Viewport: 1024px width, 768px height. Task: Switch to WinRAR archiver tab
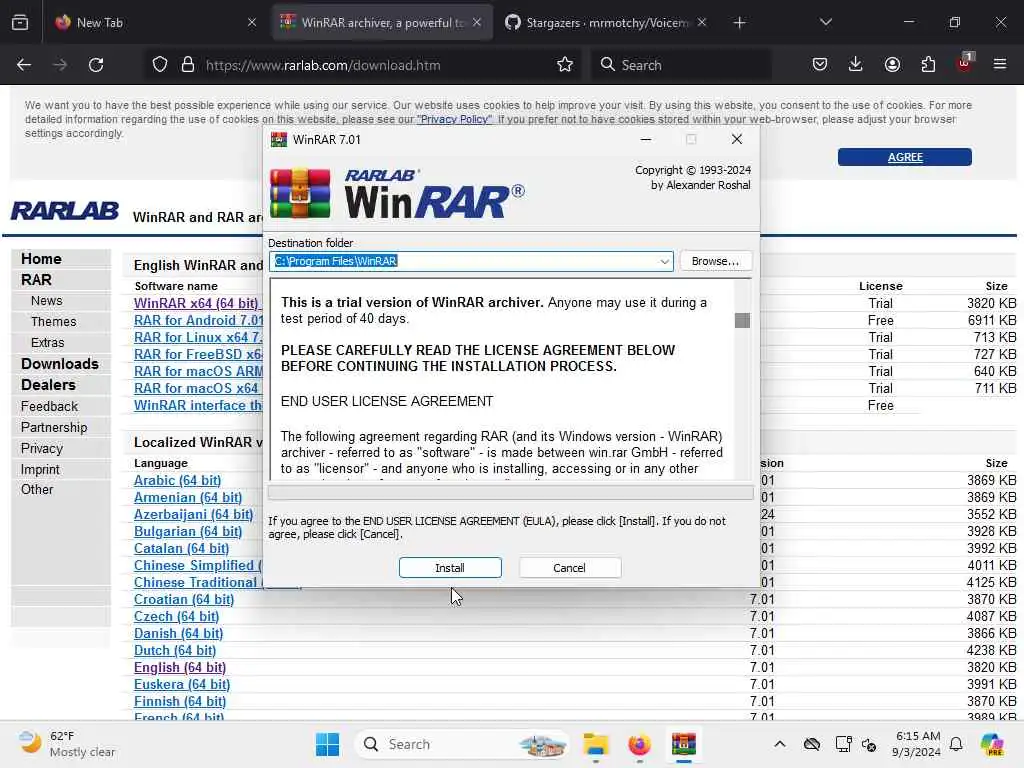coord(383,22)
